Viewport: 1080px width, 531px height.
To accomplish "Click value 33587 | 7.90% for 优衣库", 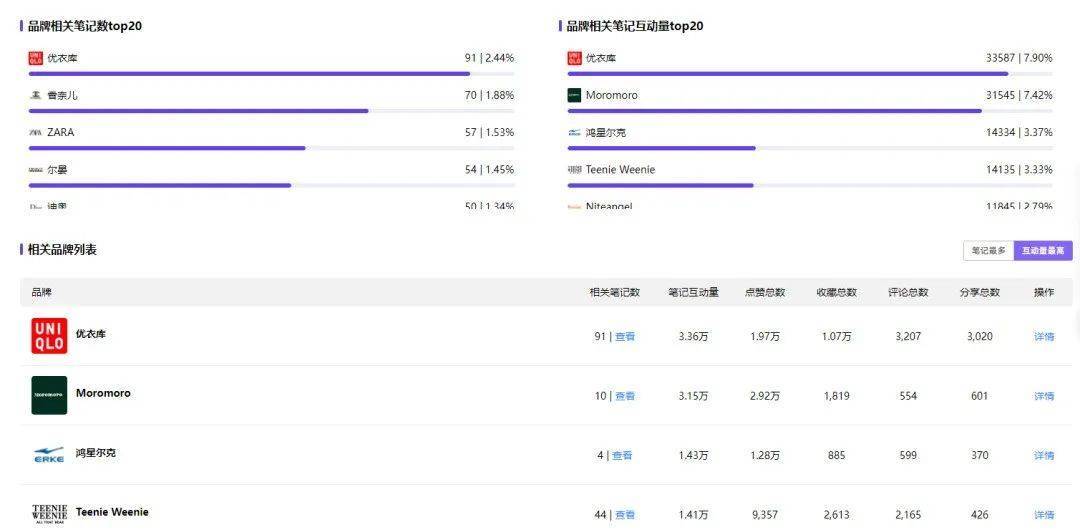I will click(x=1019, y=59).
